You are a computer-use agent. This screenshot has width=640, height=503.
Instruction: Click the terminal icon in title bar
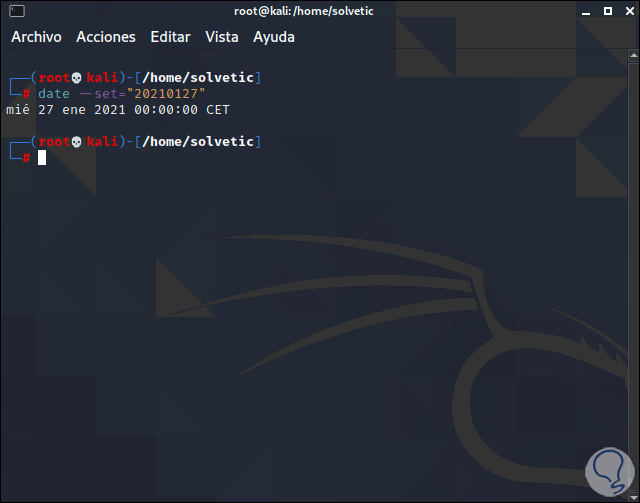coord(17,11)
